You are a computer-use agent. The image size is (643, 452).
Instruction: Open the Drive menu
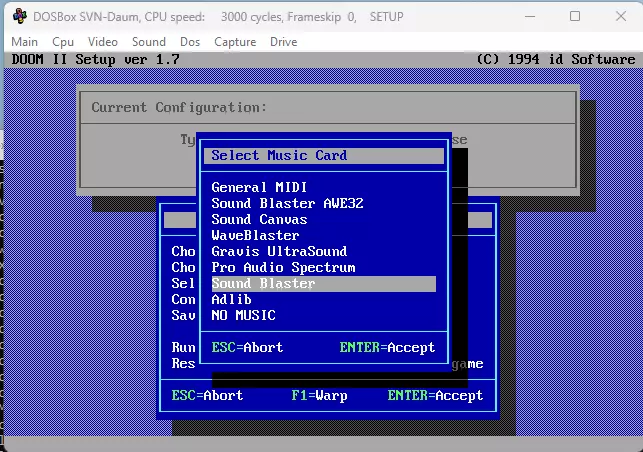pos(283,42)
